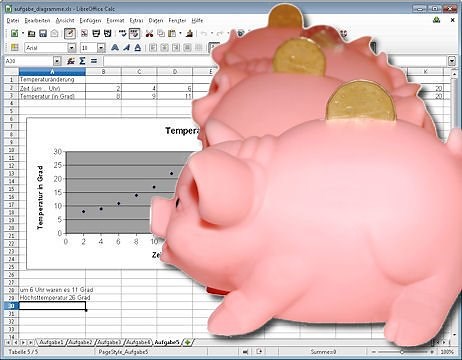
Task: Open the Hilfe menu
Action: point(197,21)
